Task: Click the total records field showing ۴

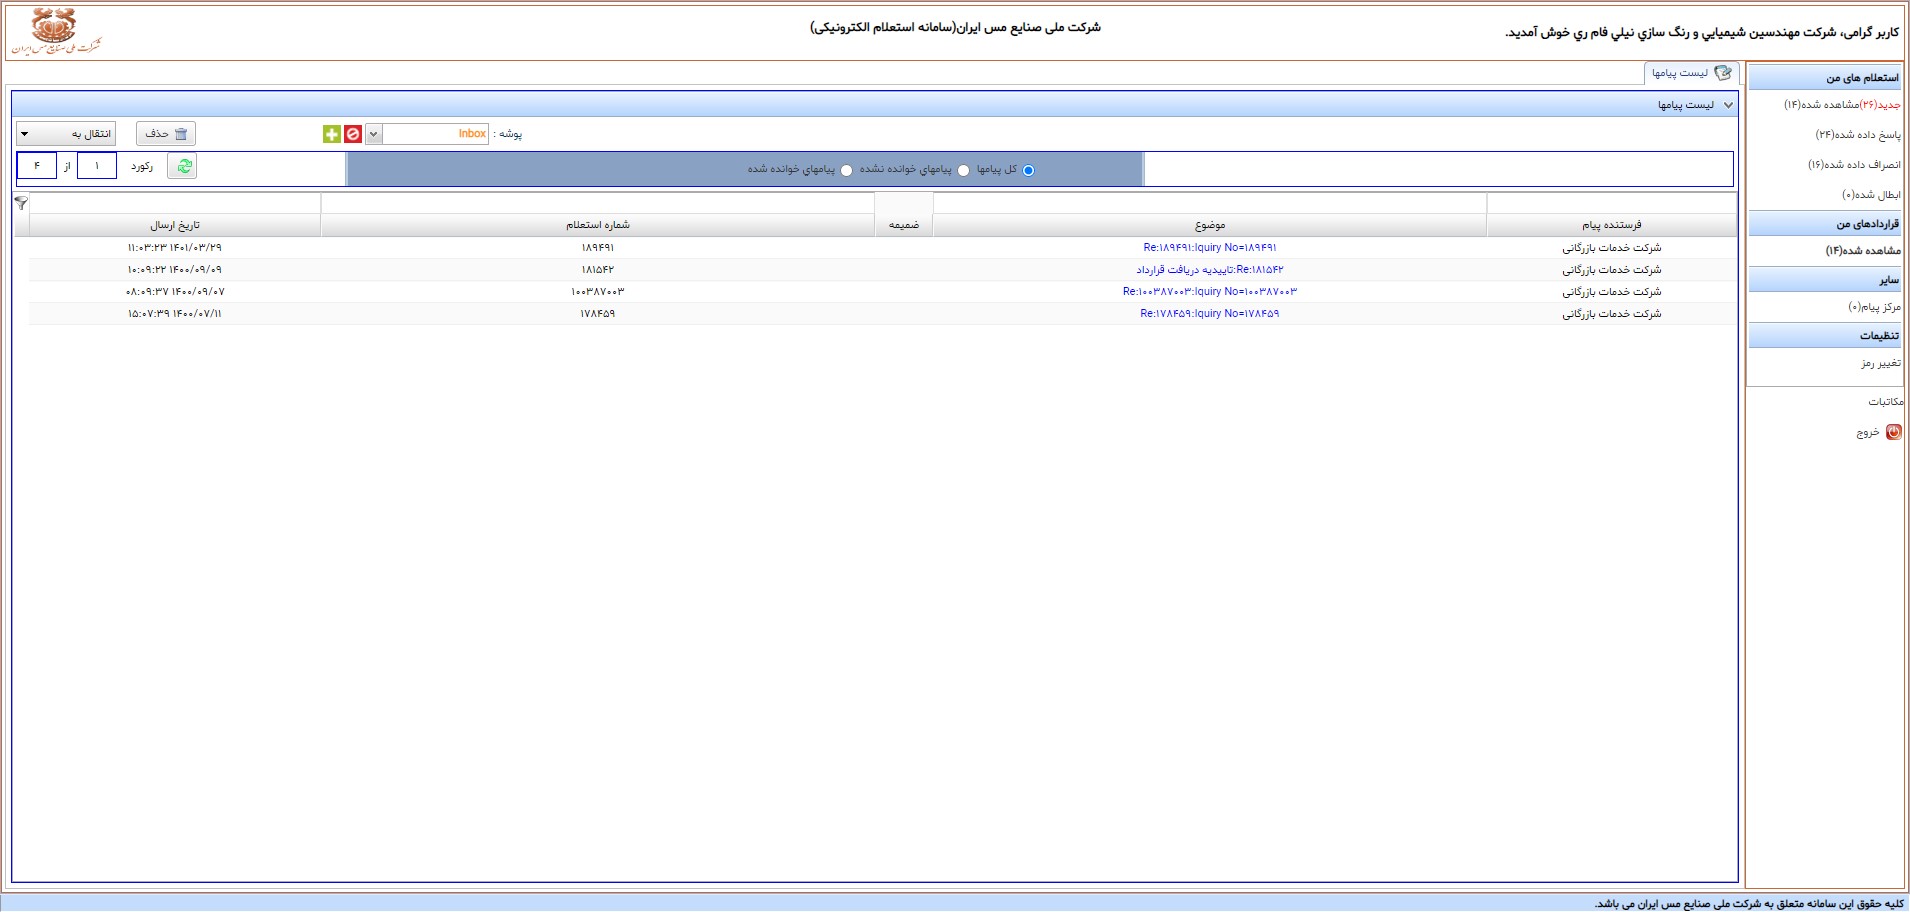Action: 37,166
